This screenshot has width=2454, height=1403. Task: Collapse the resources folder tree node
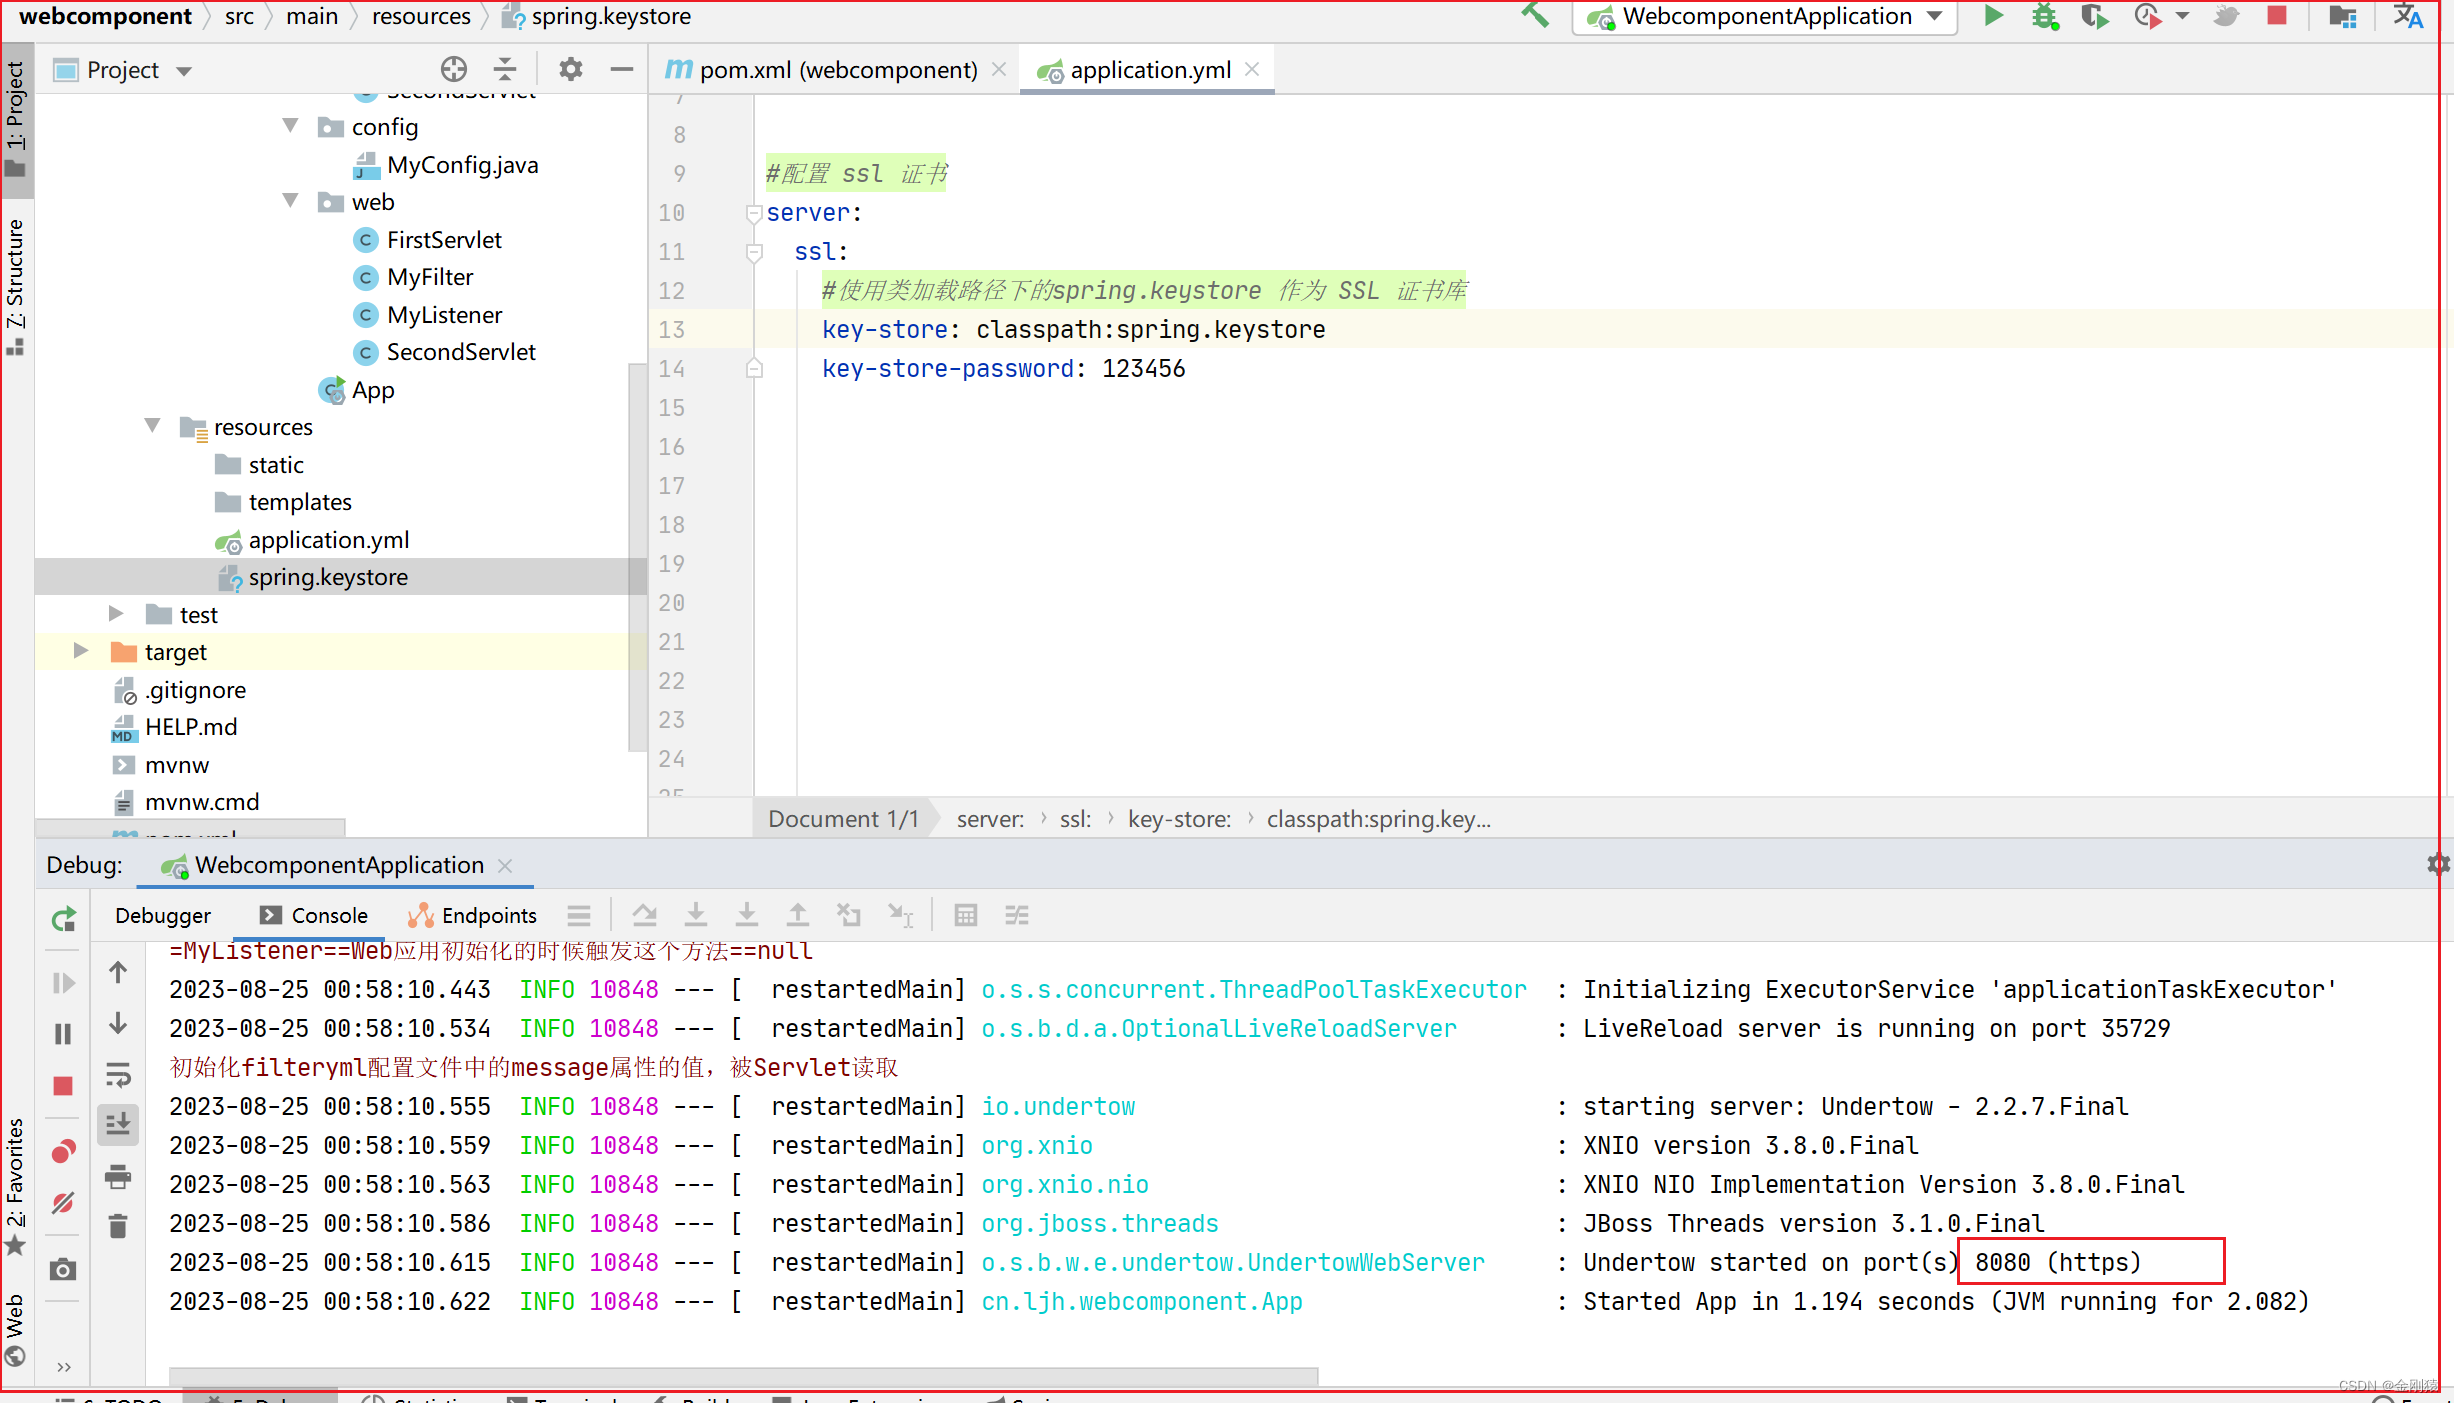point(152,426)
